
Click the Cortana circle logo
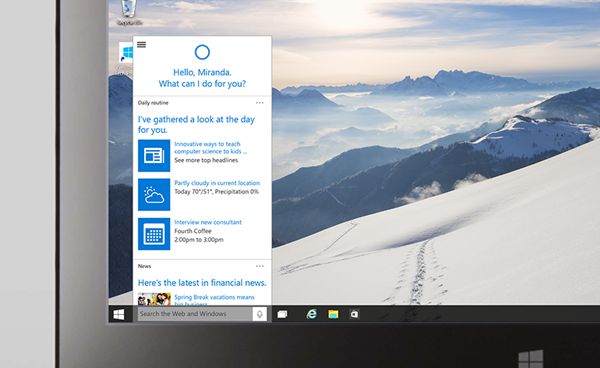click(x=202, y=52)
